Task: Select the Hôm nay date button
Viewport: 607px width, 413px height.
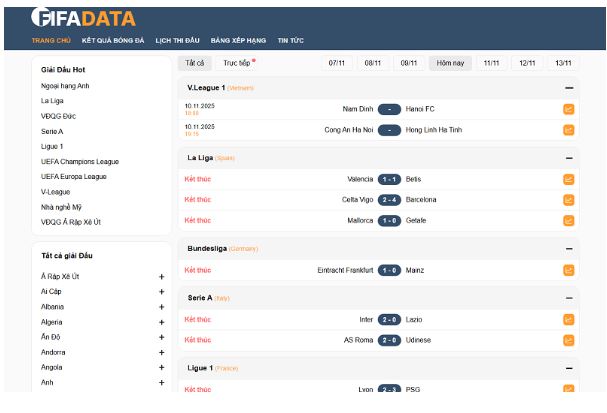Action: pos(450,62)
